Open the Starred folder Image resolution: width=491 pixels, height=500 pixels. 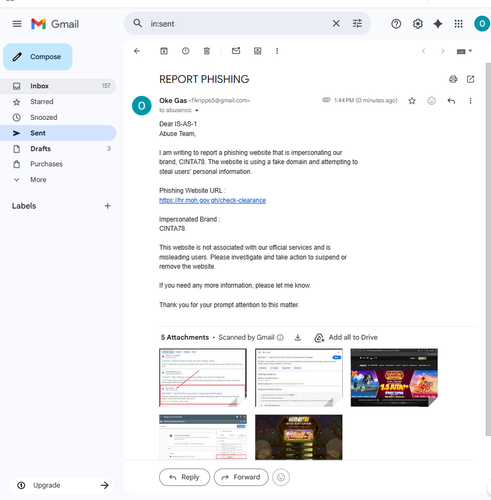click(58, 102)
